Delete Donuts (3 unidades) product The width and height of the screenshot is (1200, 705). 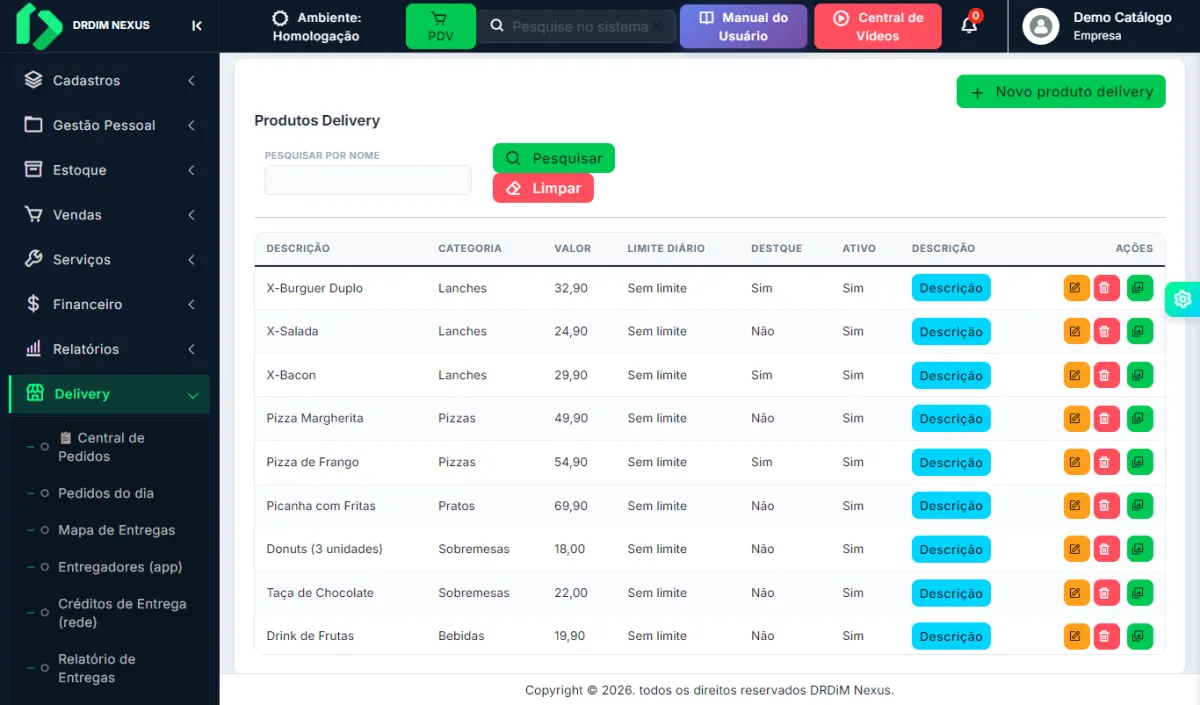pos(1106,549)
